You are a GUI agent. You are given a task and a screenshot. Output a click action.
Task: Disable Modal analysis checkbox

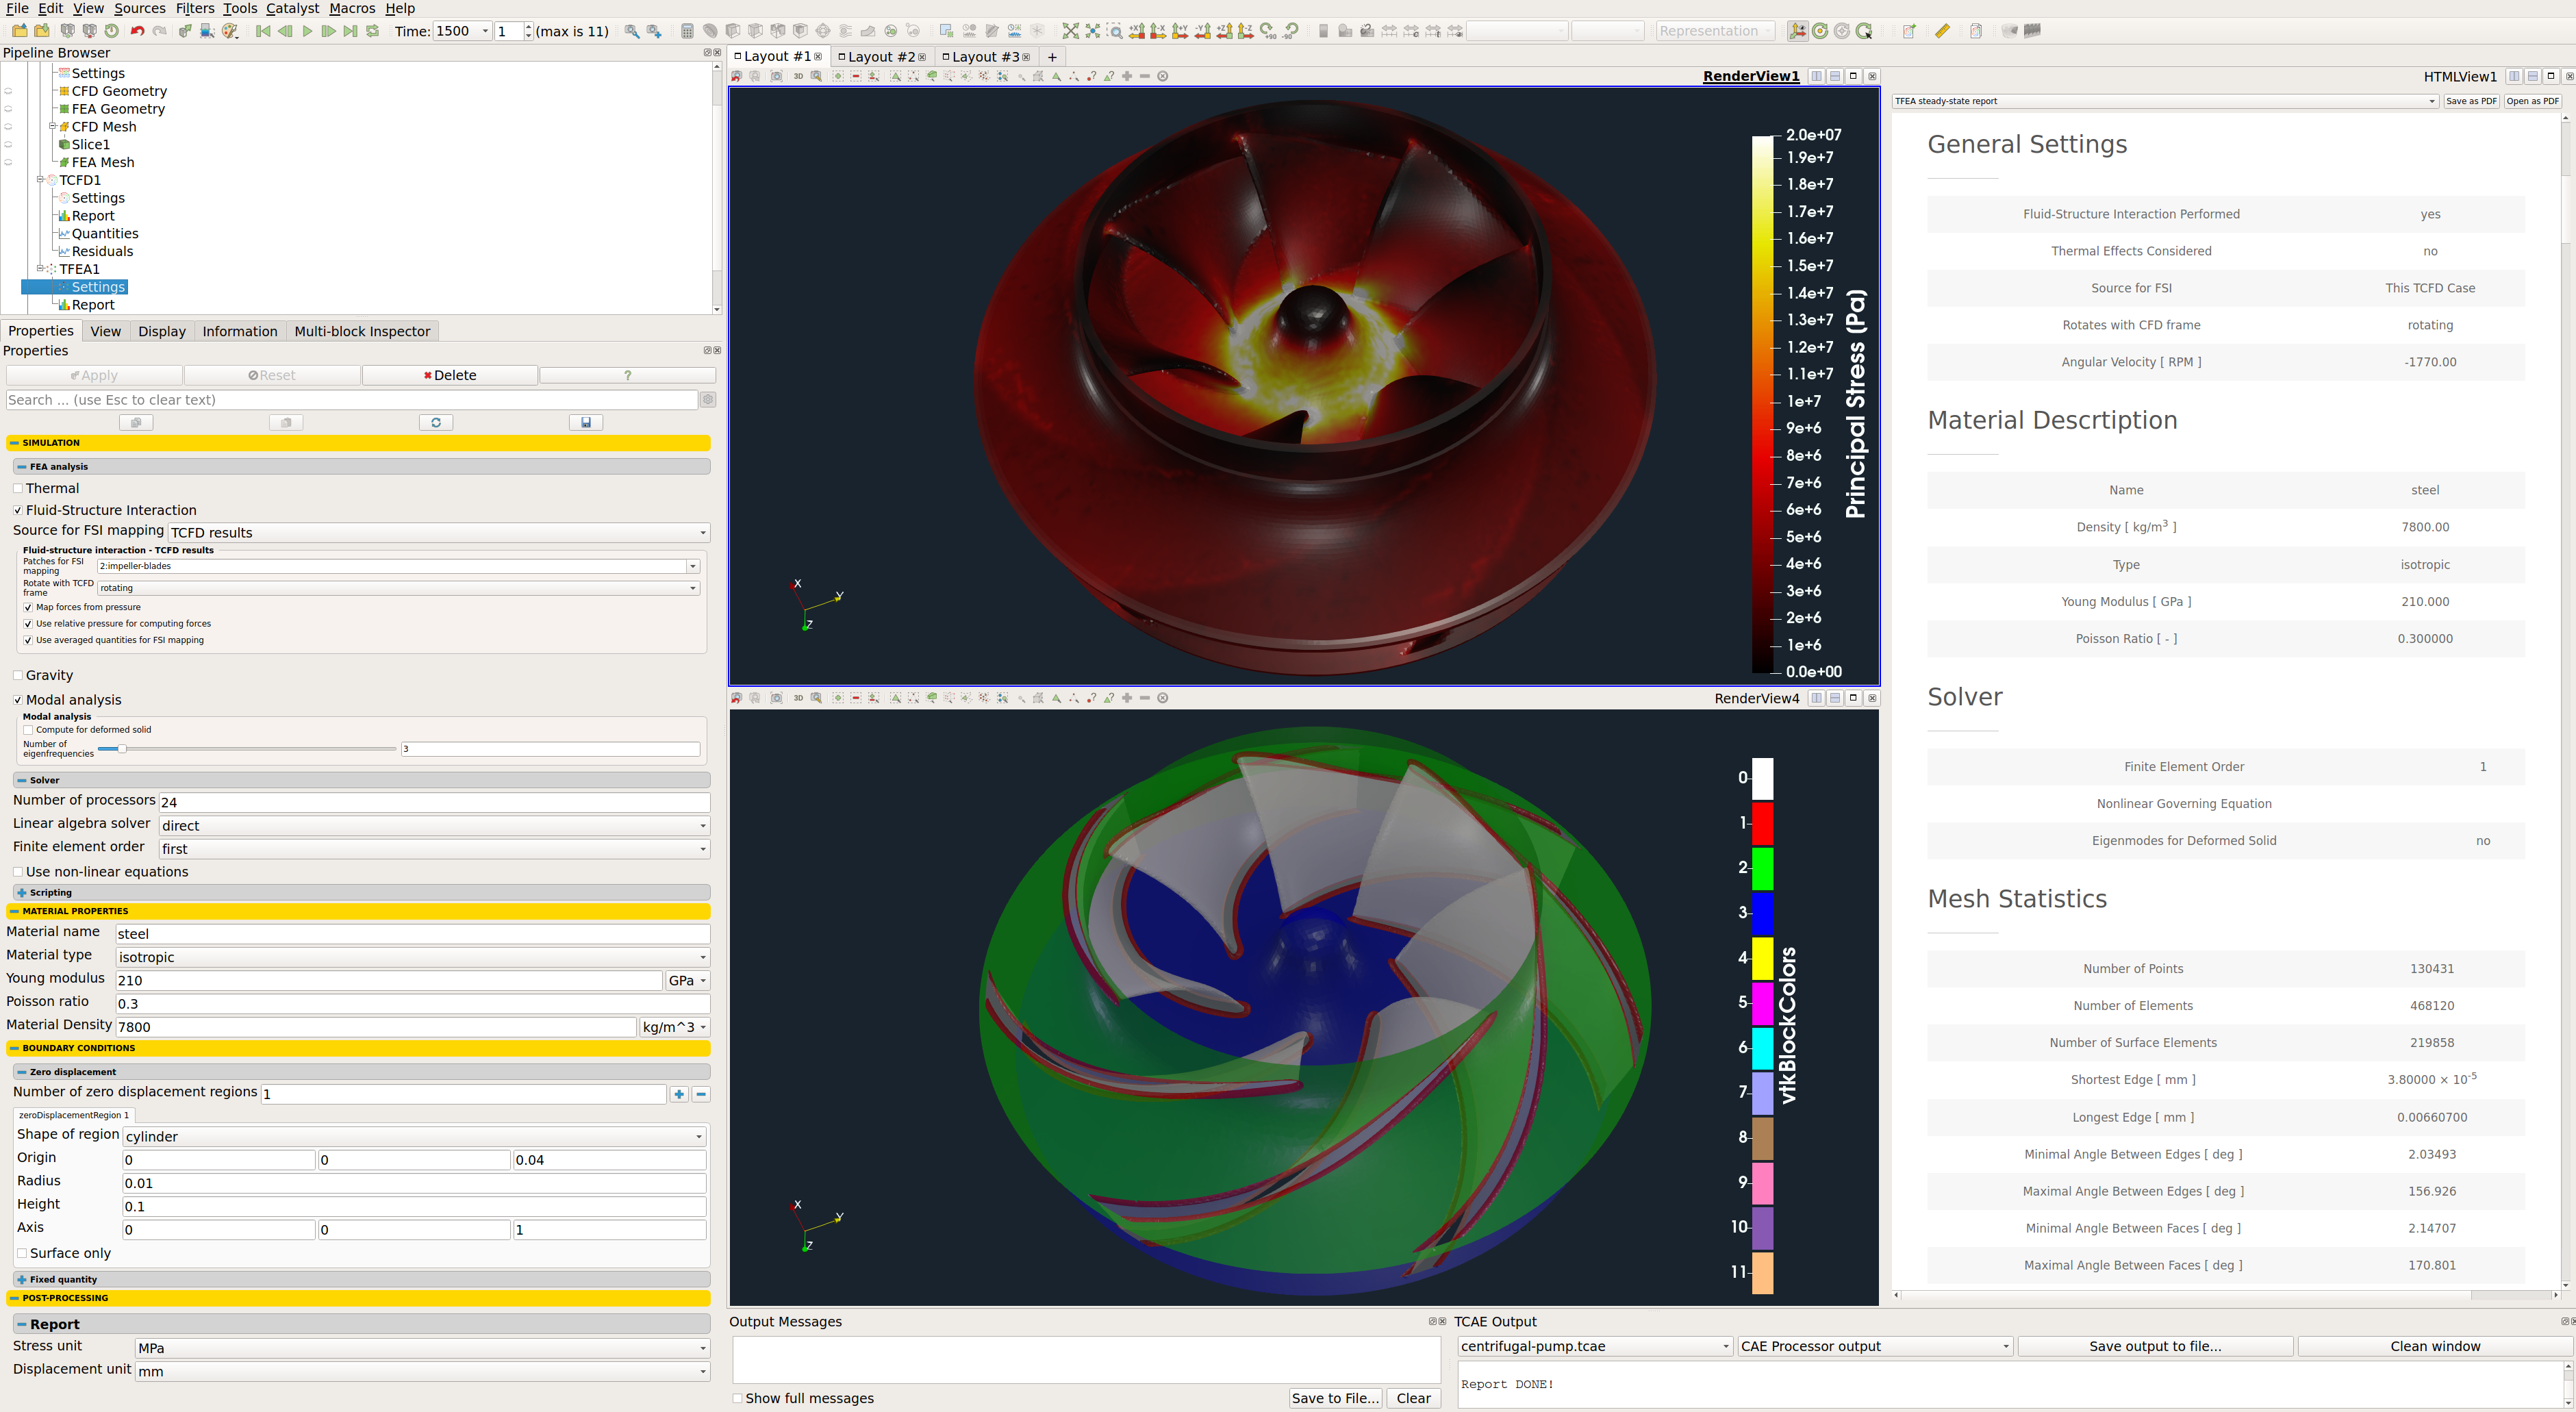click(x=18, y=700)
